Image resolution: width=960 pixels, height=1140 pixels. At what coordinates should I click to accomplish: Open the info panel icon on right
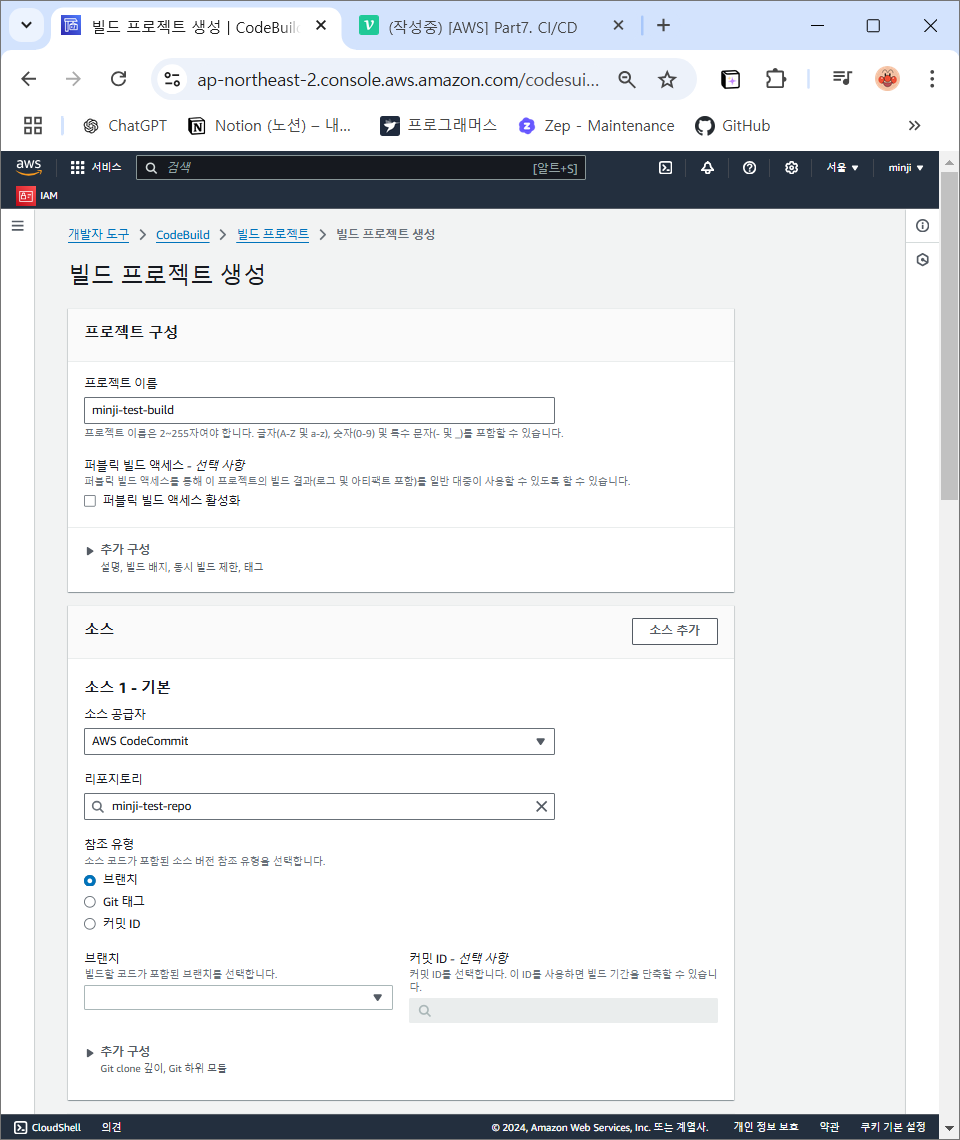[922, 226]
